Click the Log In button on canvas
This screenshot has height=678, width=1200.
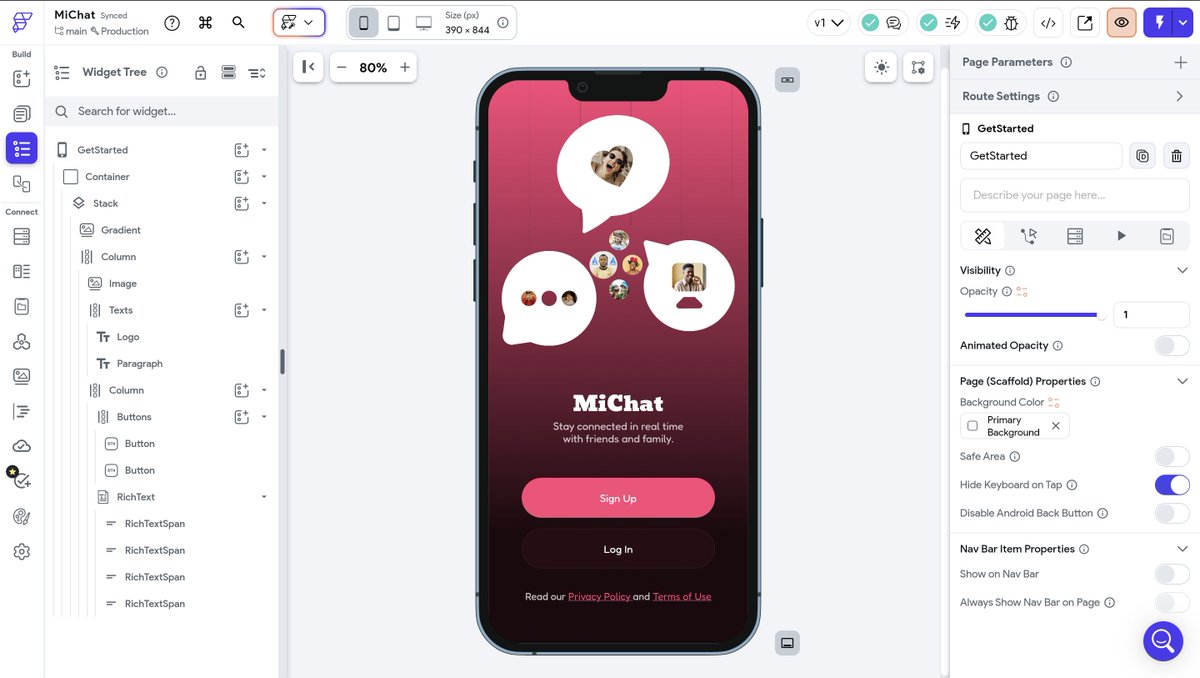click(618, 550)
